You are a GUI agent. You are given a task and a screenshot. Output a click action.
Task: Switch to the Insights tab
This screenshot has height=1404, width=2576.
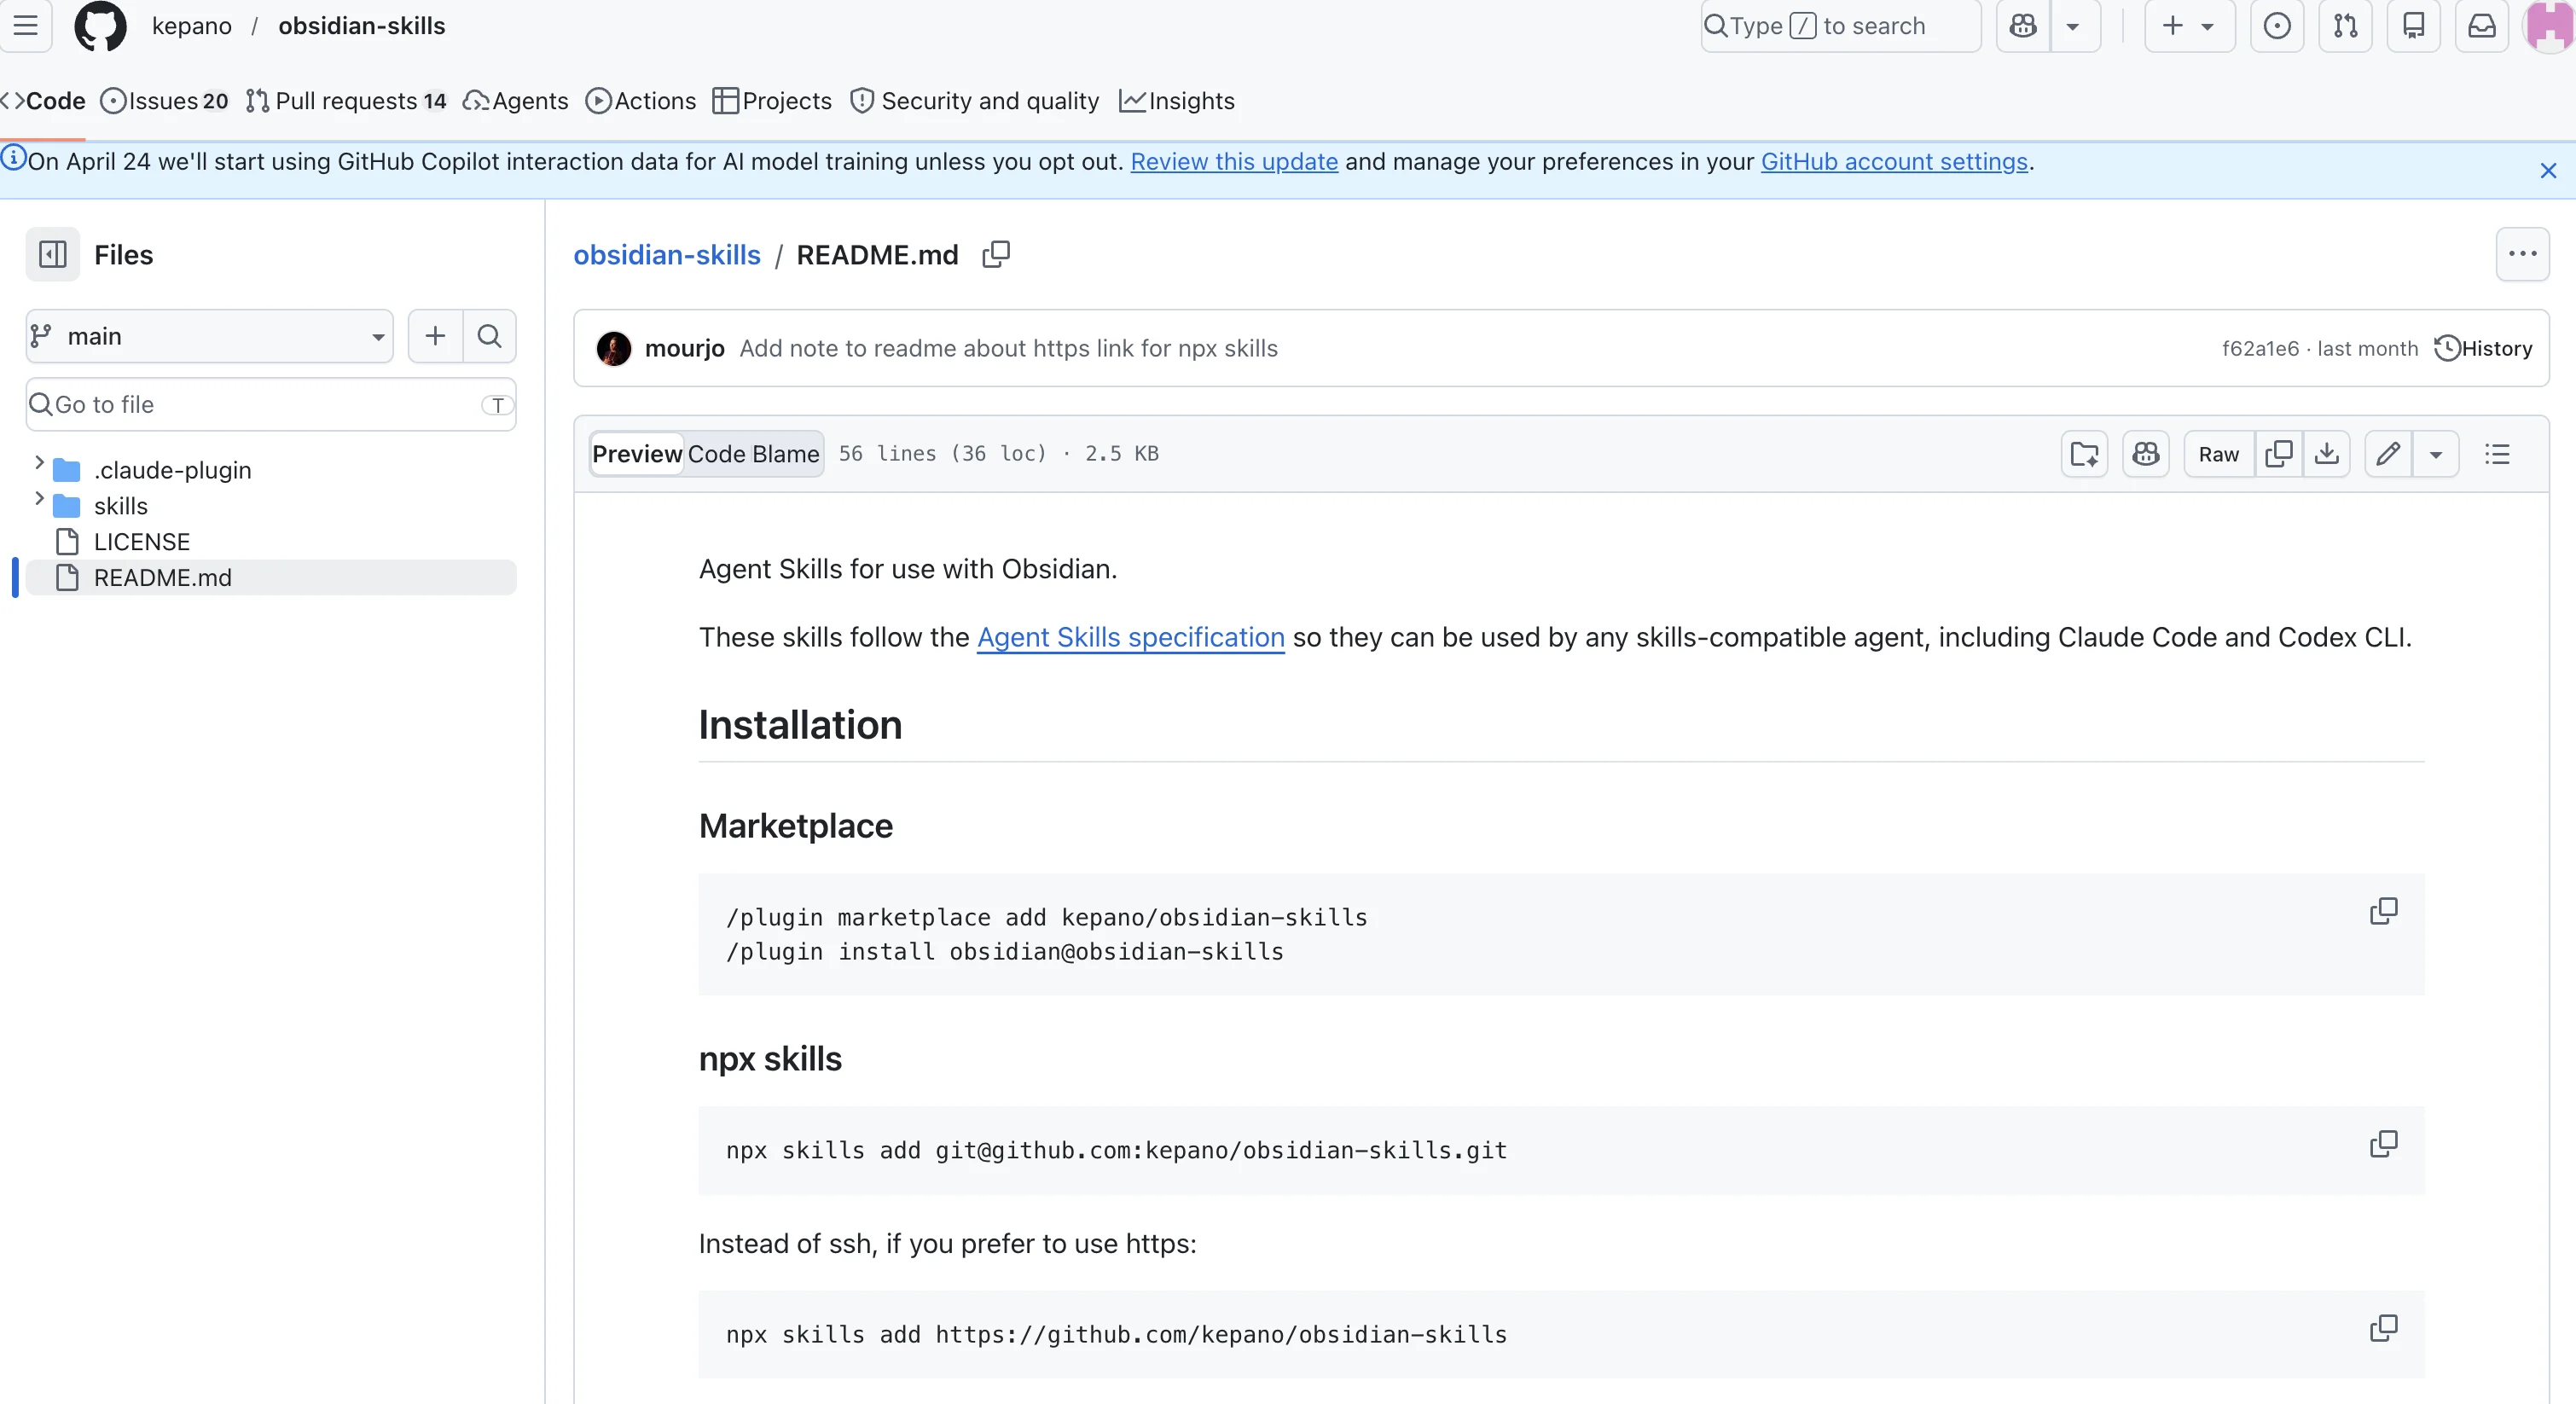point(1177,101)
